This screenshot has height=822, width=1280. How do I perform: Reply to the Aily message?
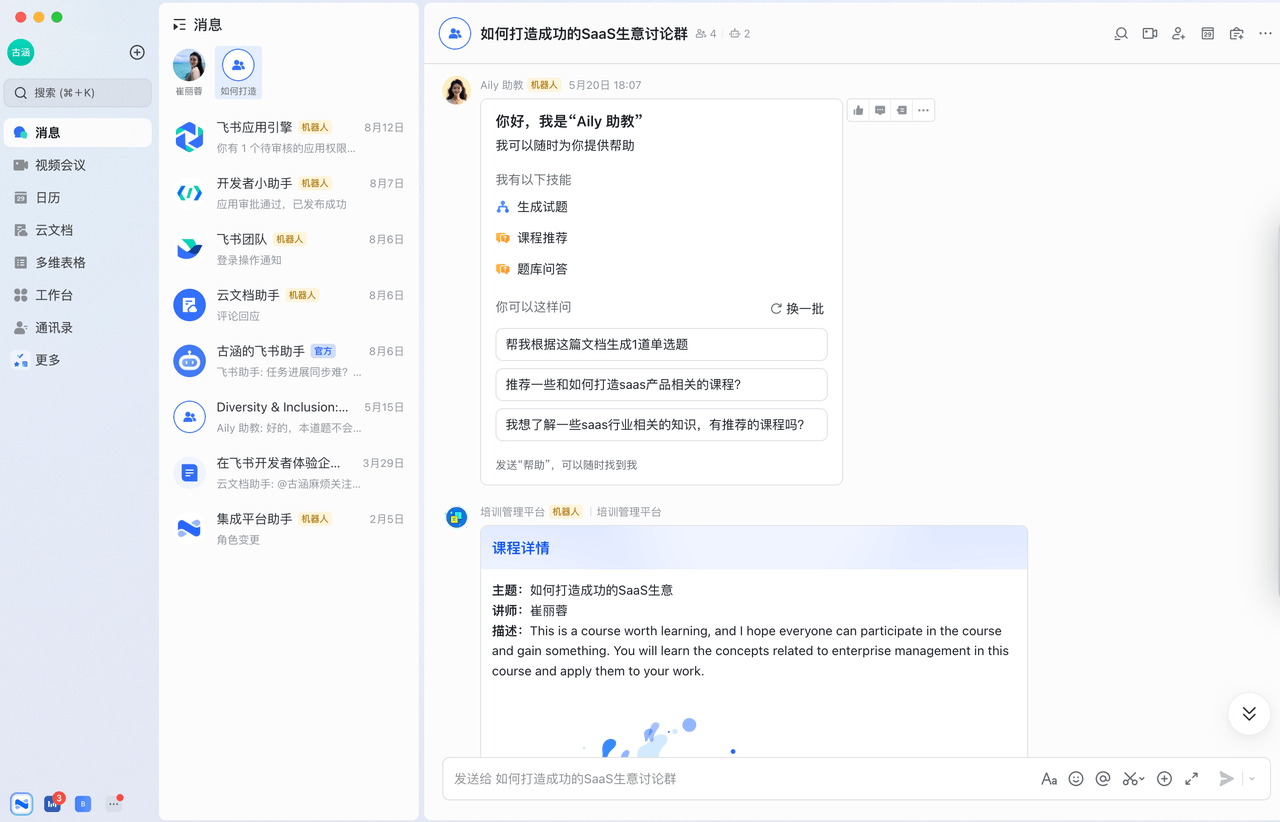click(880, 110)
